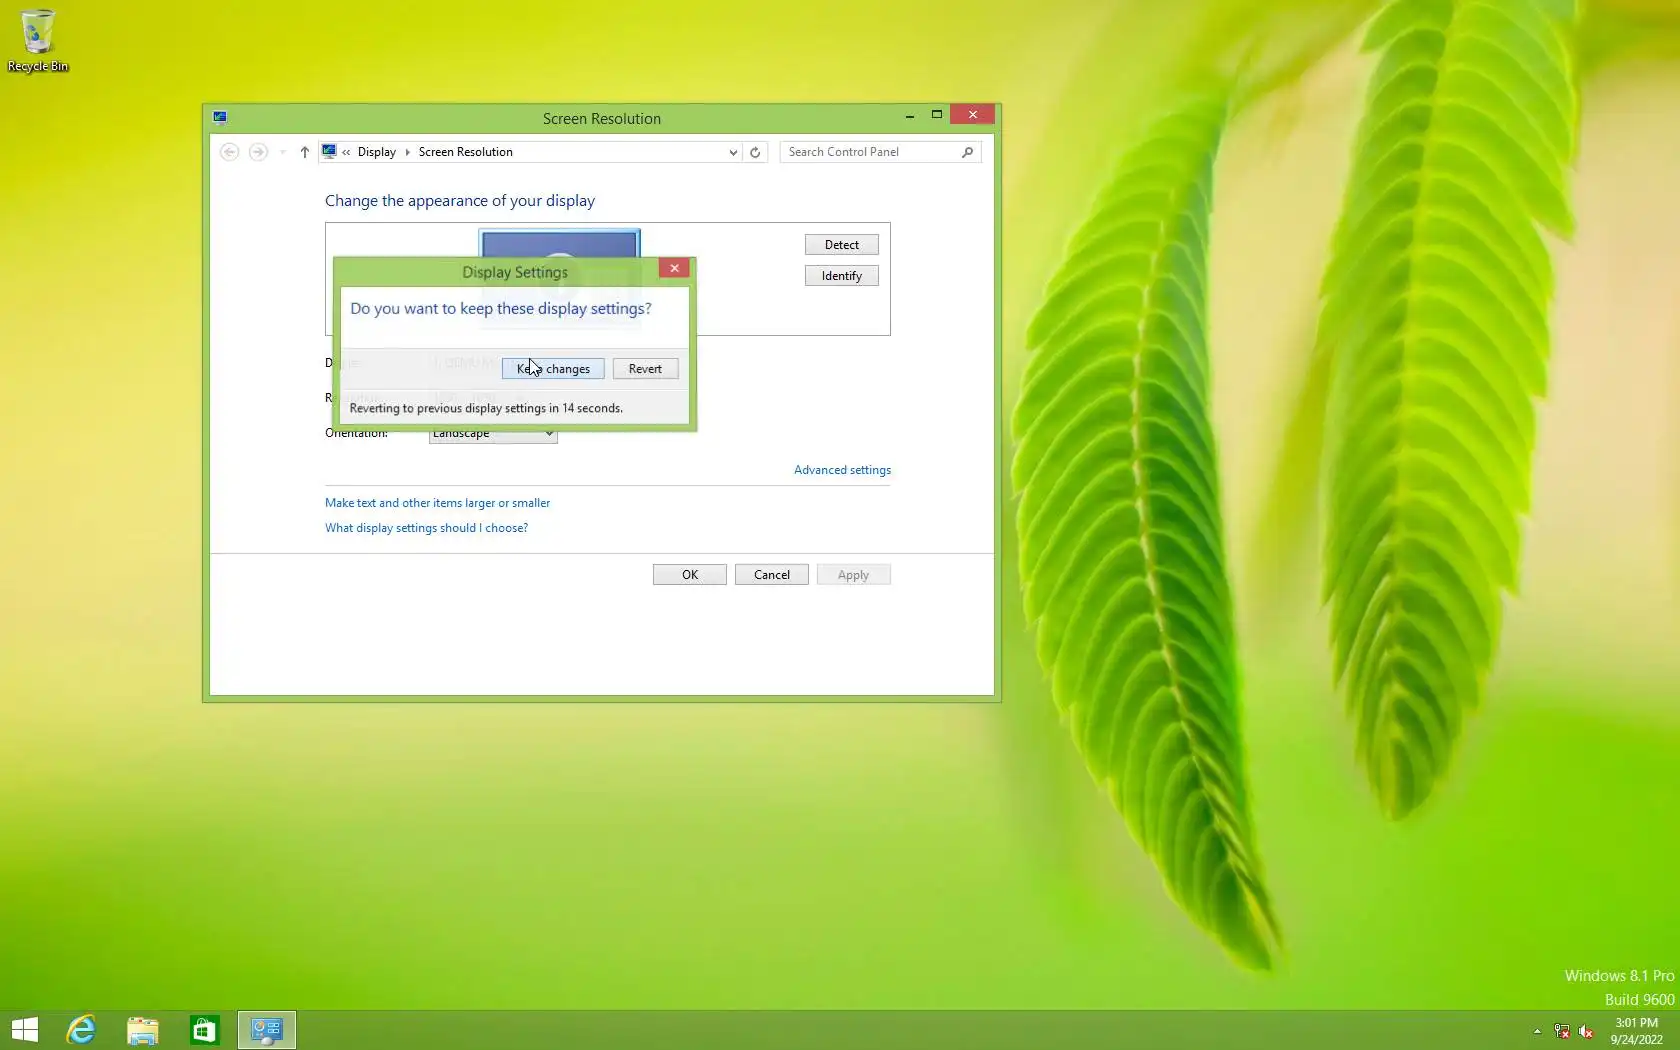1680x1050 pixels.
Task: Refresh the Screen Resolution page
Action: tap(755, 152)
